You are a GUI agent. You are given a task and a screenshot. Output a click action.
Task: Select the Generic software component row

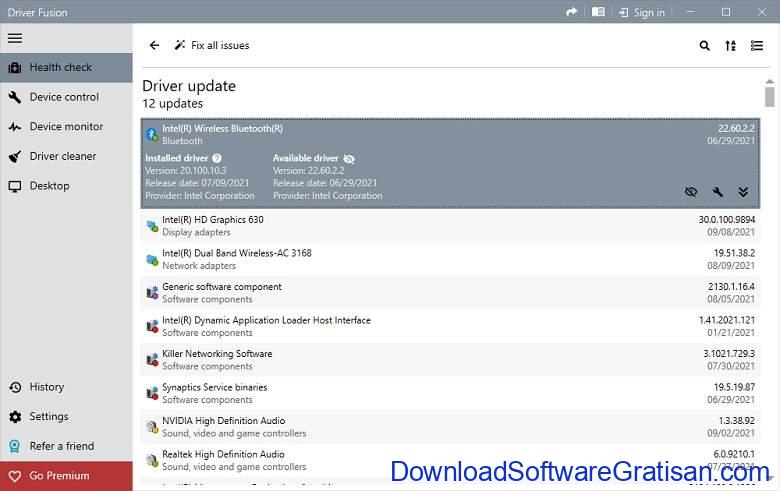(450, 293)
